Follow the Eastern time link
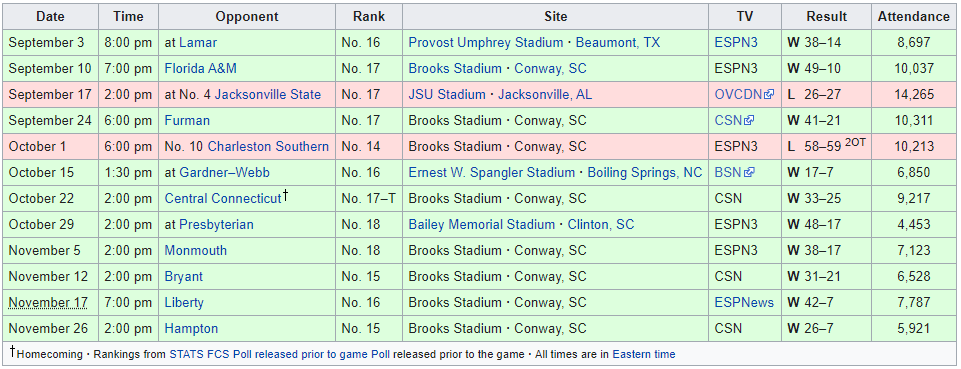Screen dimensions: 961x369 [x=644, y=354]
